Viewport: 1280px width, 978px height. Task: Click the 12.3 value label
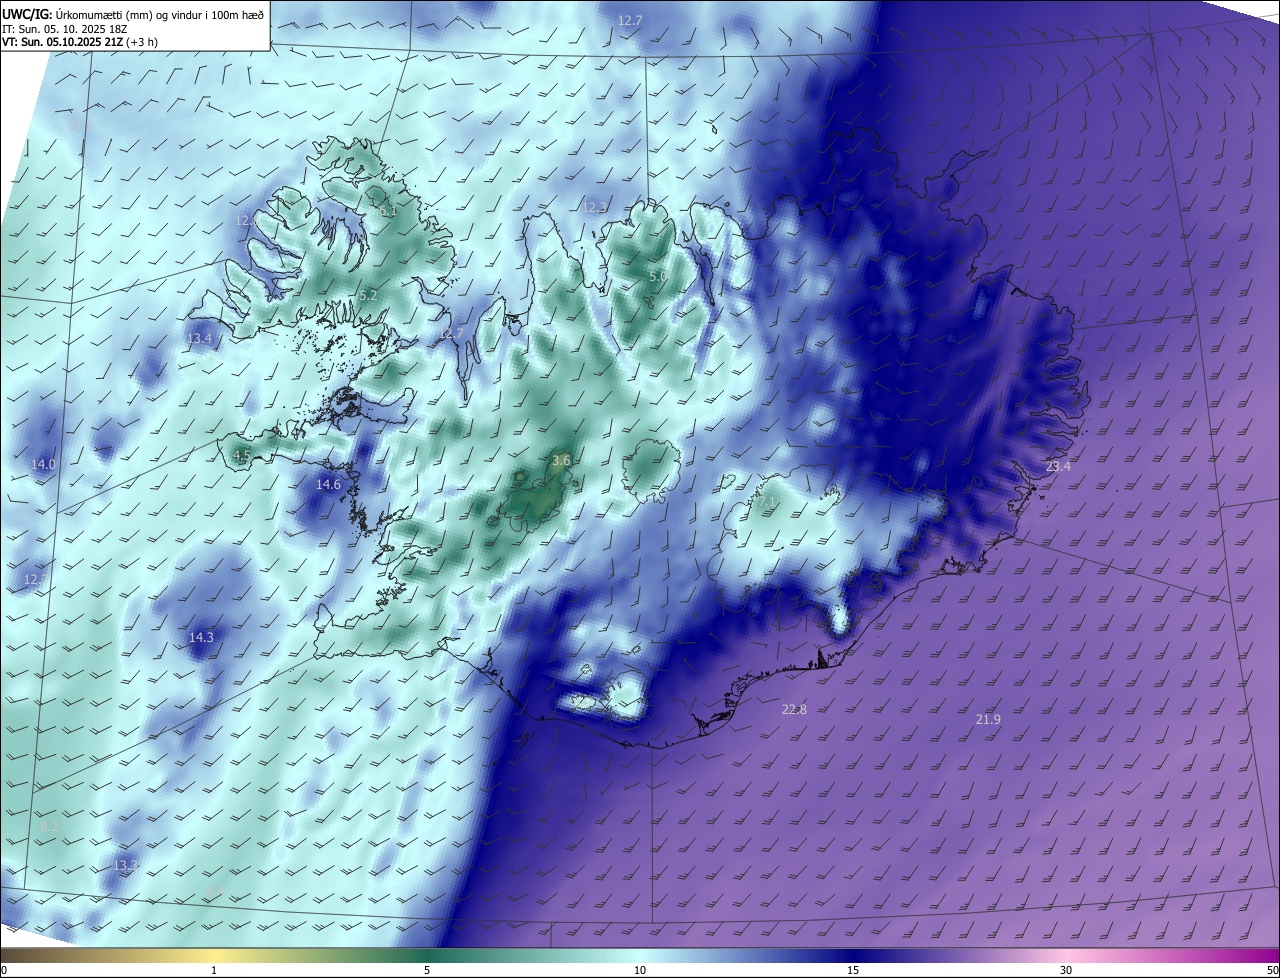click(594, 207)
